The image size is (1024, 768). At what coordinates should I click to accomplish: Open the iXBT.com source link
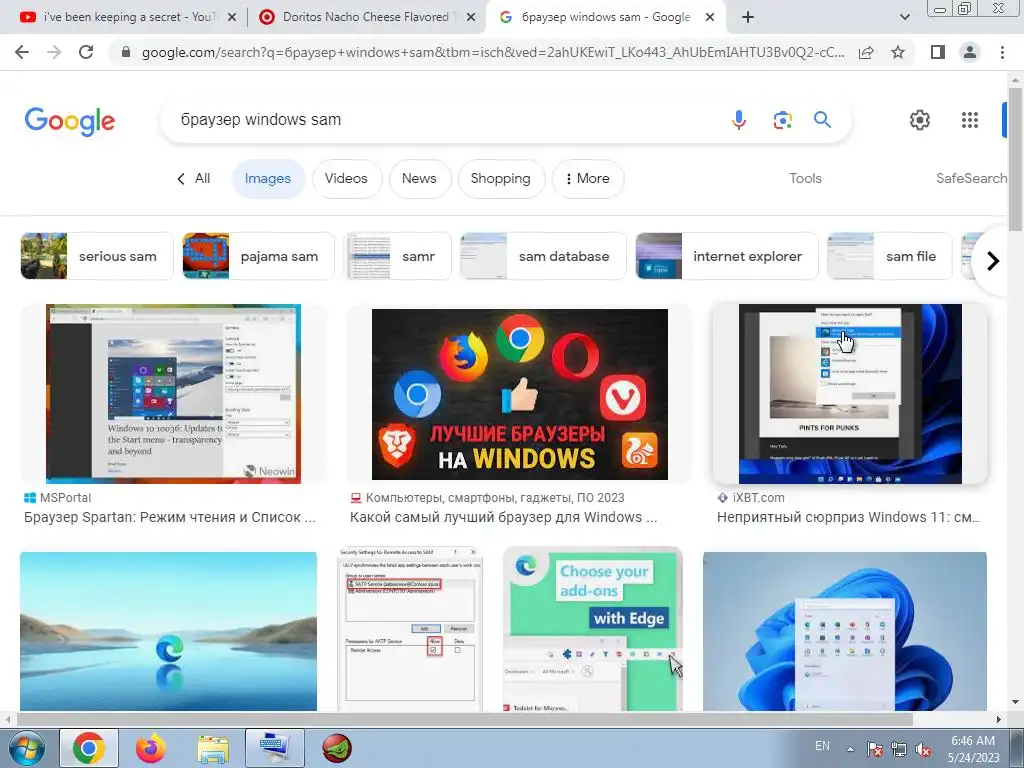[x=751, y=498]
